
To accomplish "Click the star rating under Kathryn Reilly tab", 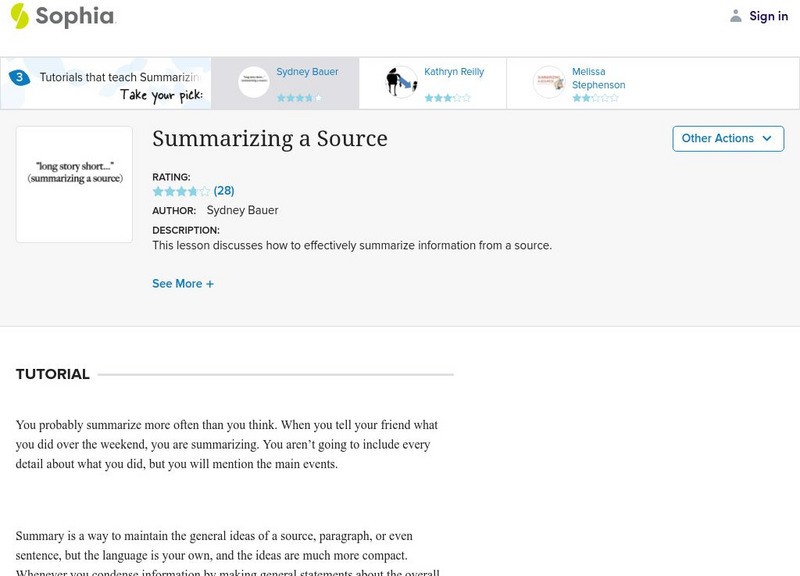I will coord(447,98).
